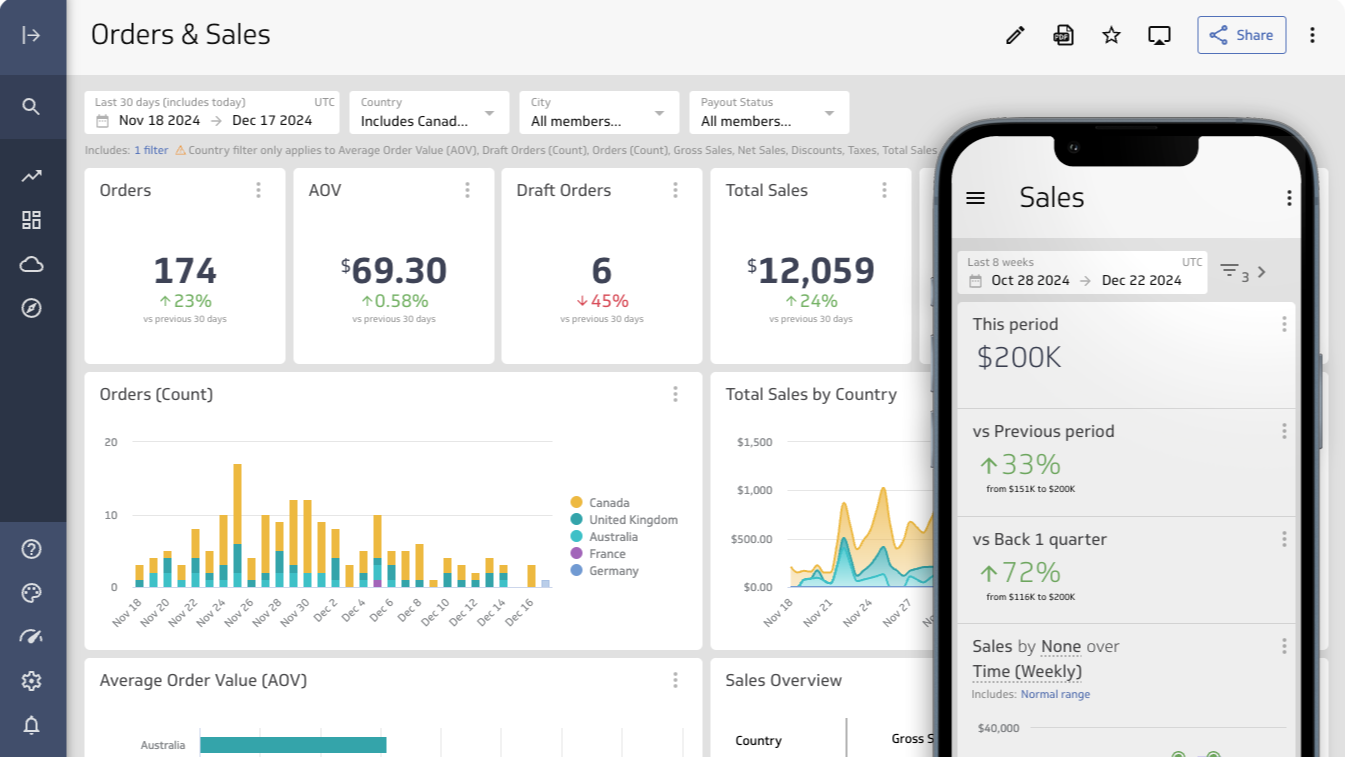The height and width of the screenshot is (757, 1347).
Task: Export dashboard using the PDF icon
Action: click(x=1063, y=35)
